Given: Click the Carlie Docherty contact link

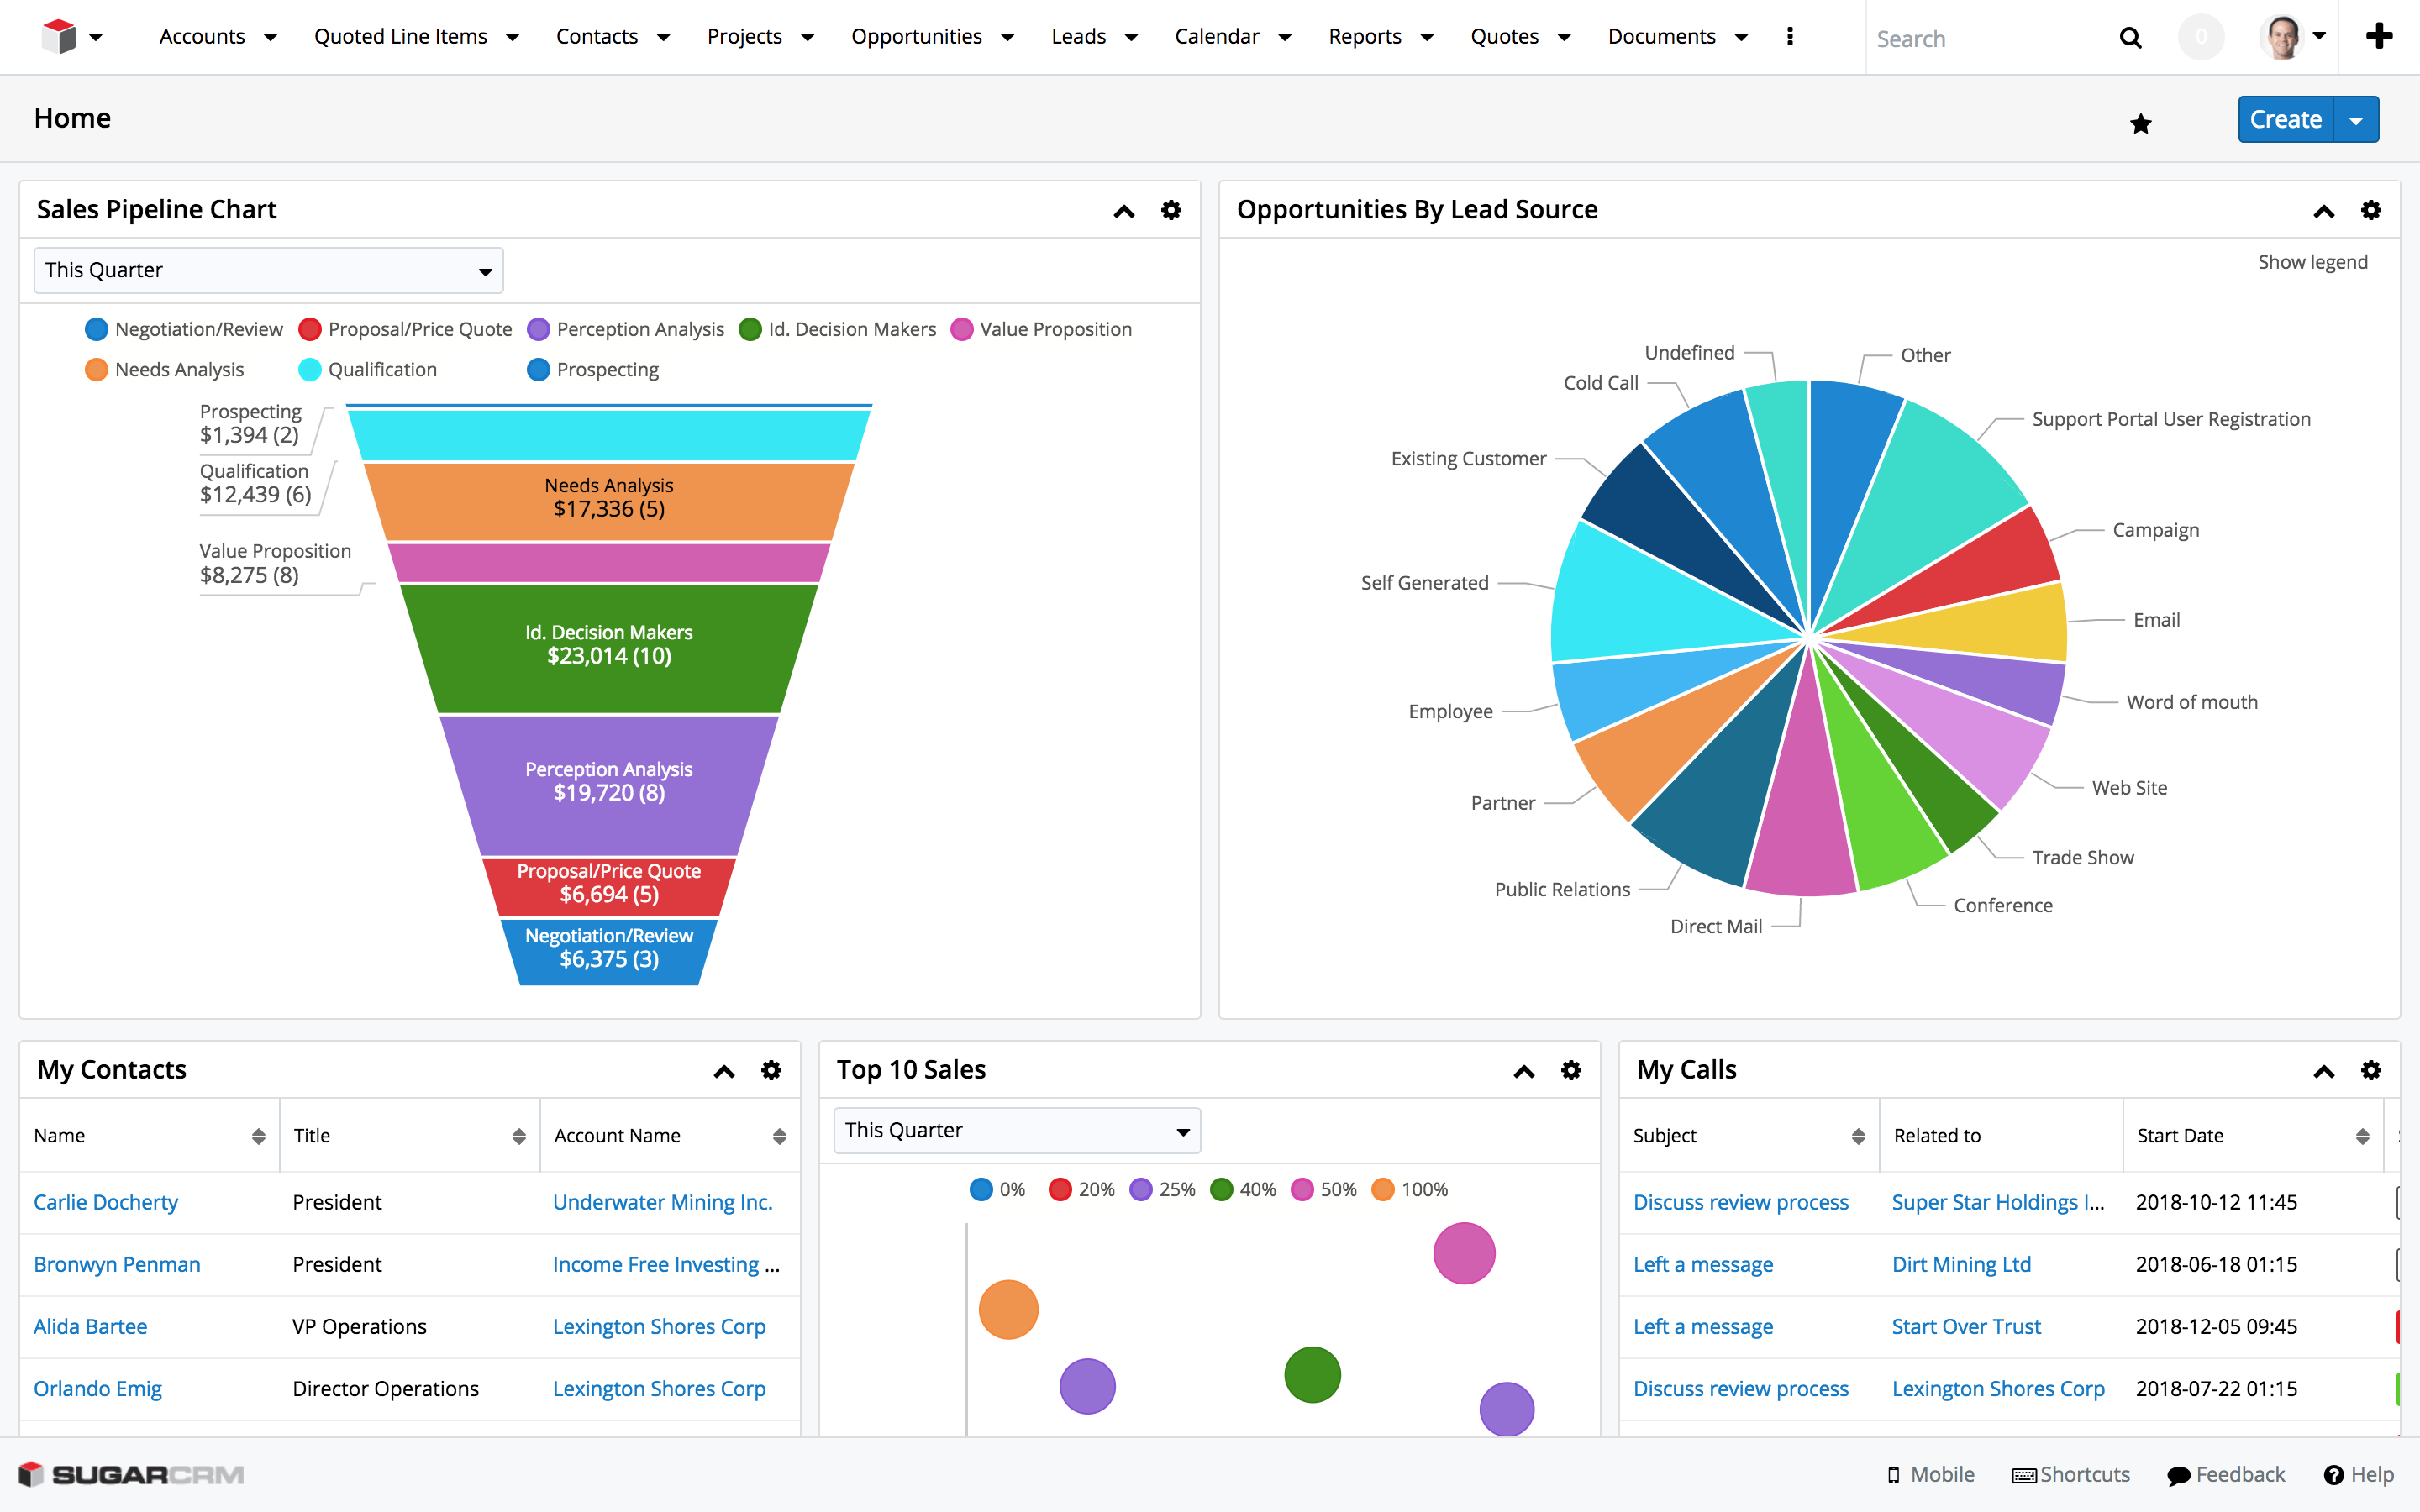Looking at the screenshot, I should [x=106, y=1200].
